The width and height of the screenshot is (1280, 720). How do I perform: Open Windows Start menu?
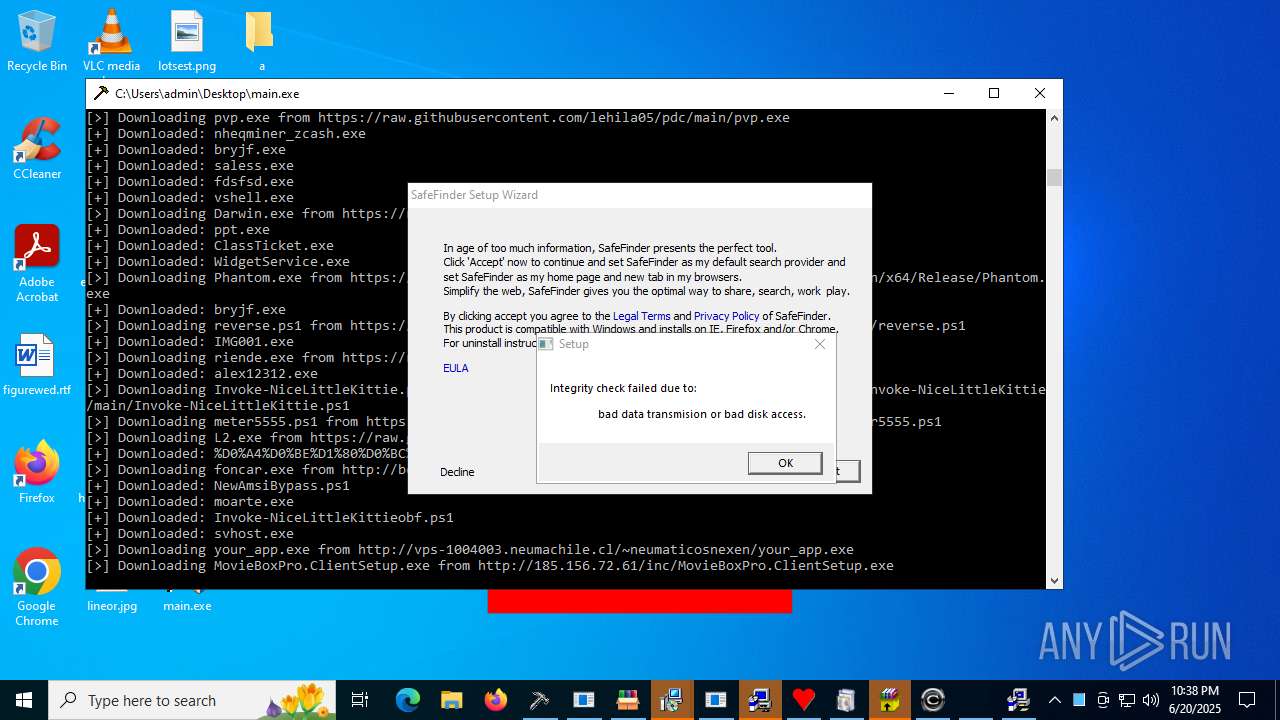pos(24,700)
